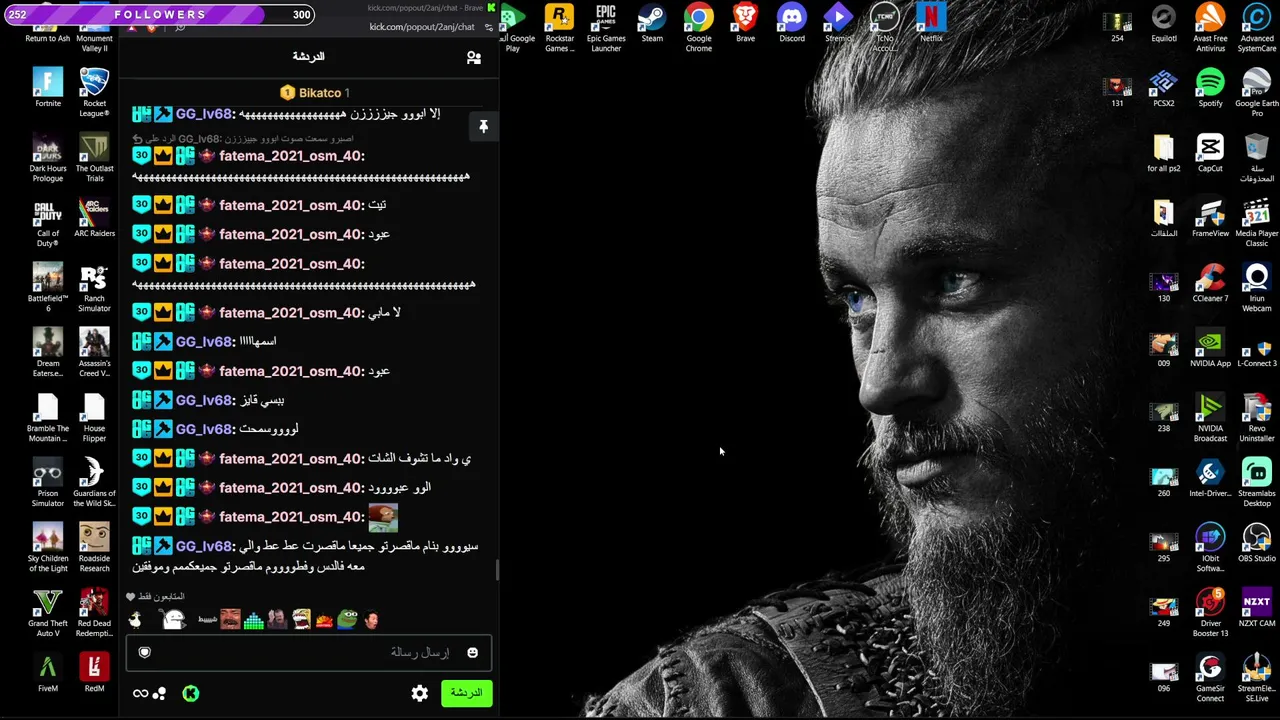Image resolution: width=1280 pixels, height=720 pixels.
Task: Open PCSX2 emulator shortcut
Action: coord(1163,88)
